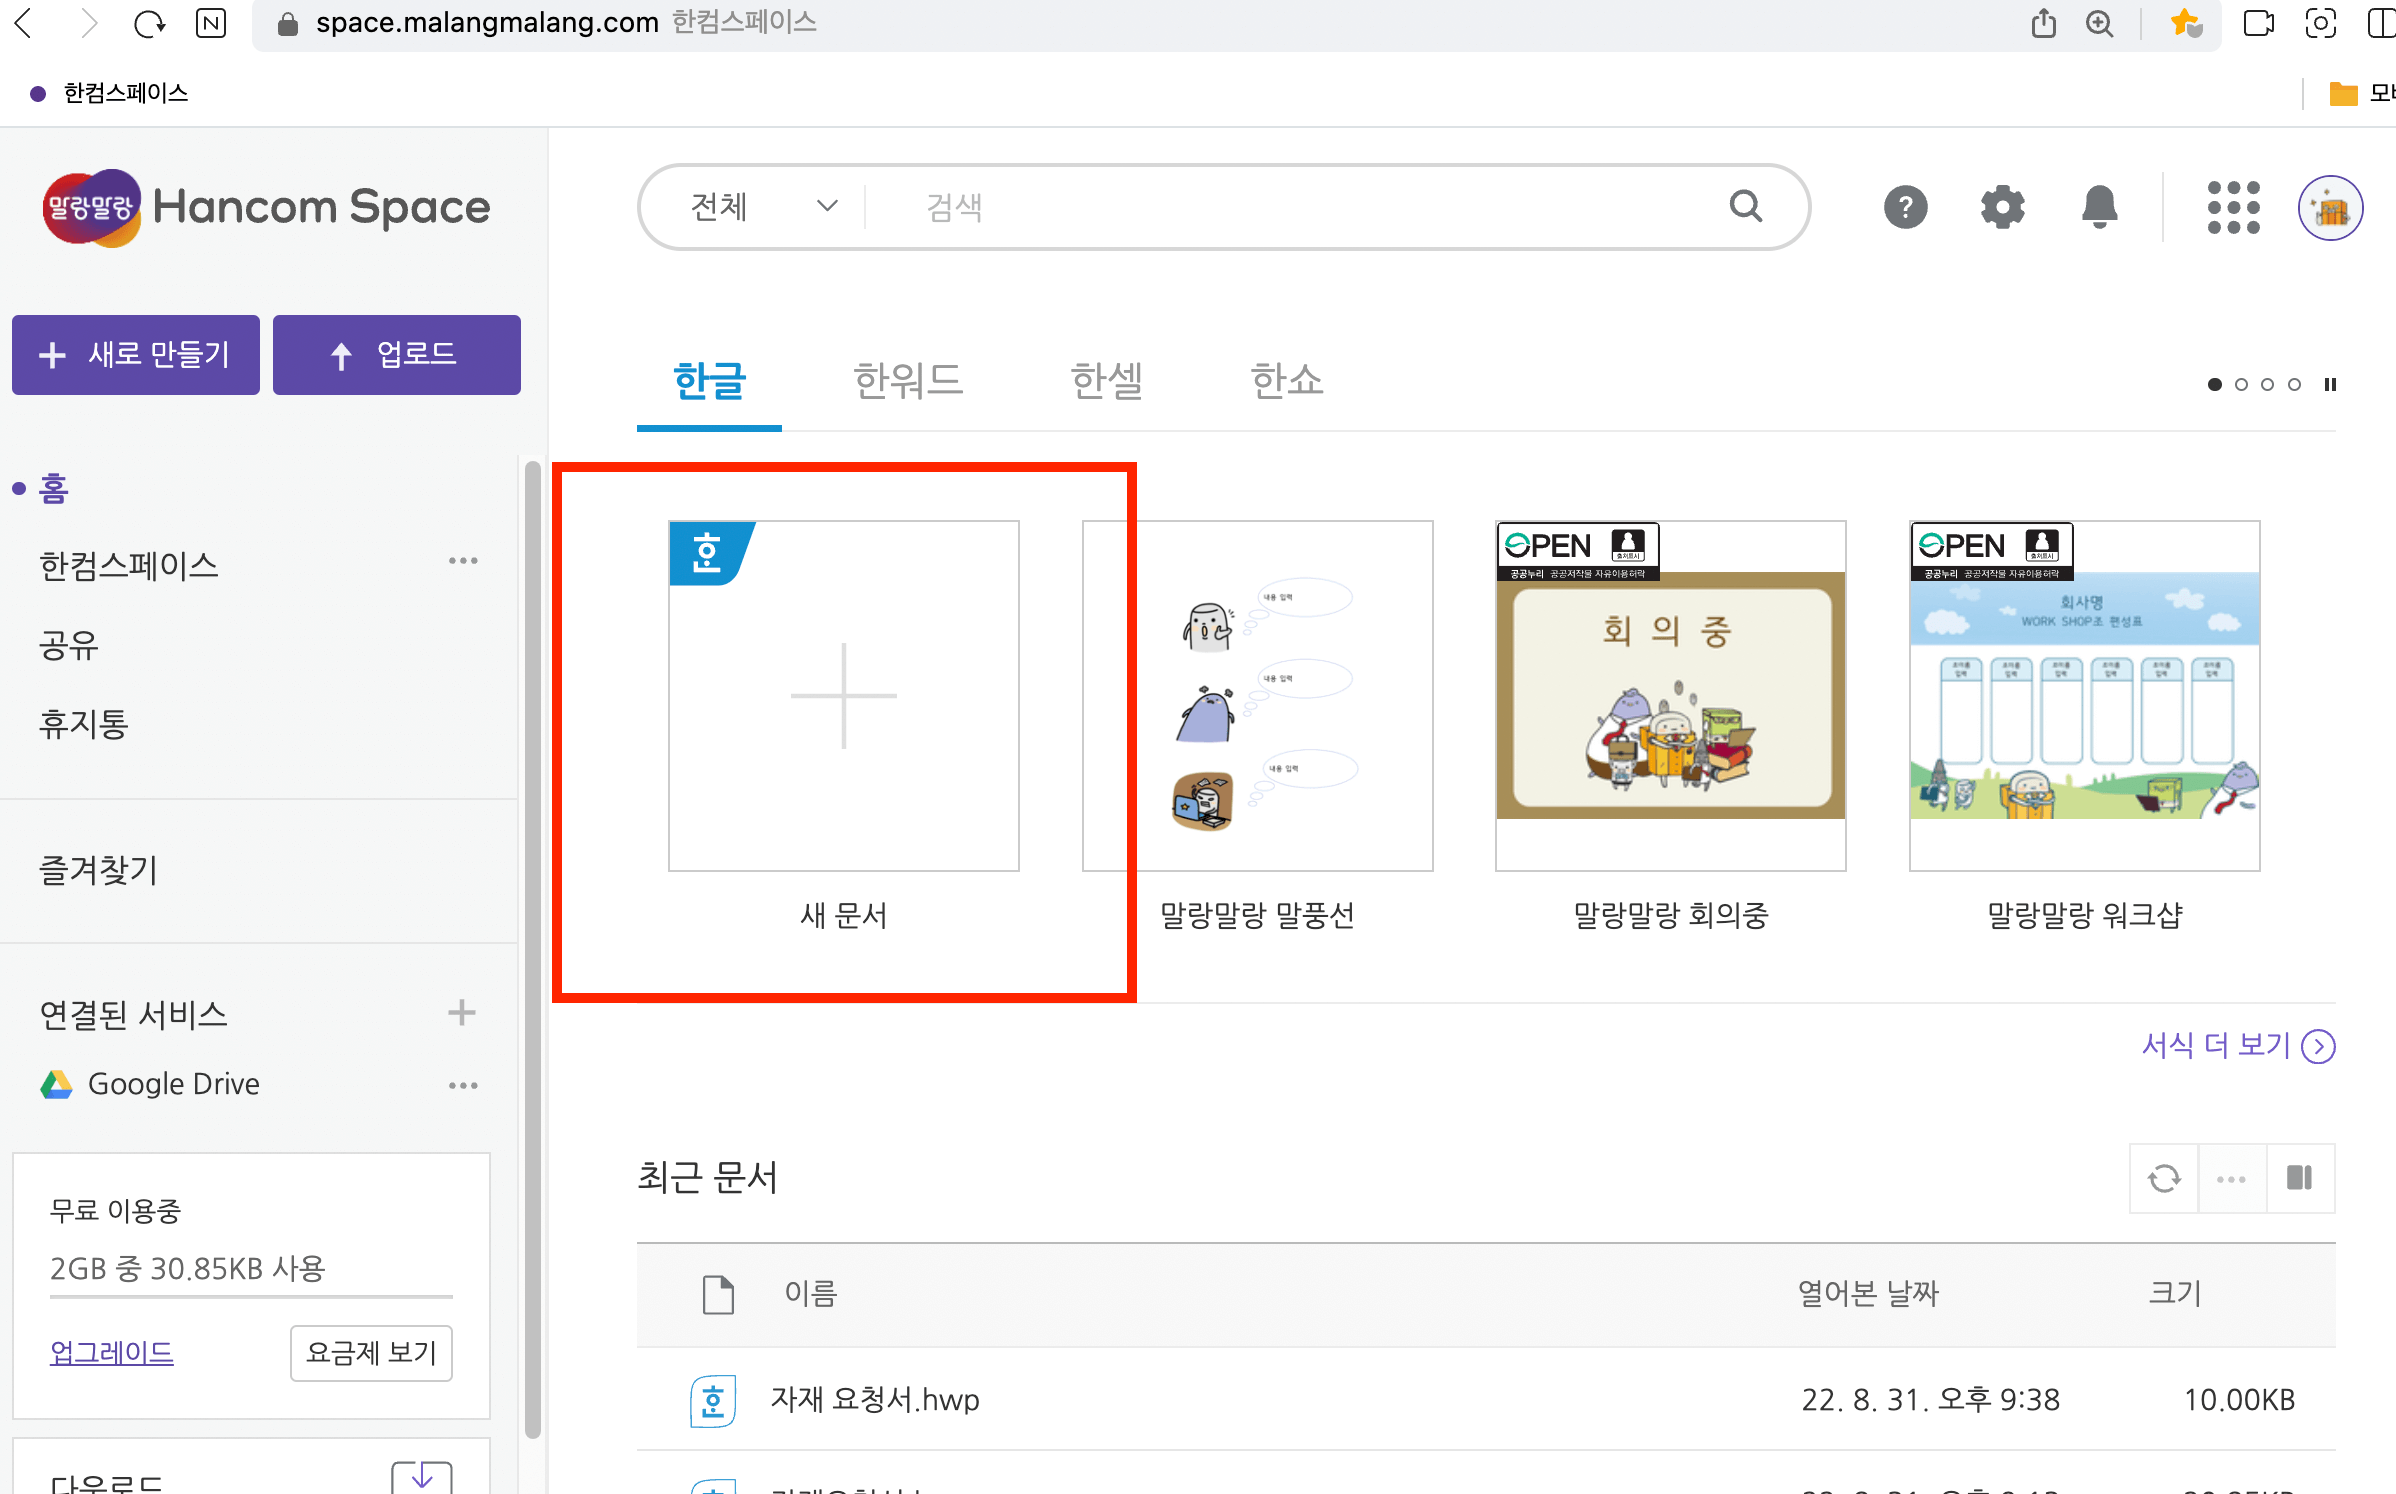Open notifications bell icon

click(2099, 208)
